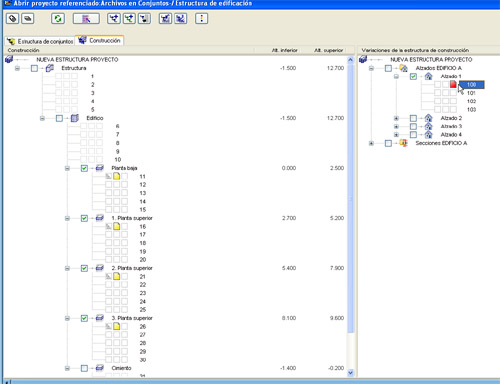Expand the Alzado 2 node
This screenshot has width=500, height=384.
(x=396, y=118)
